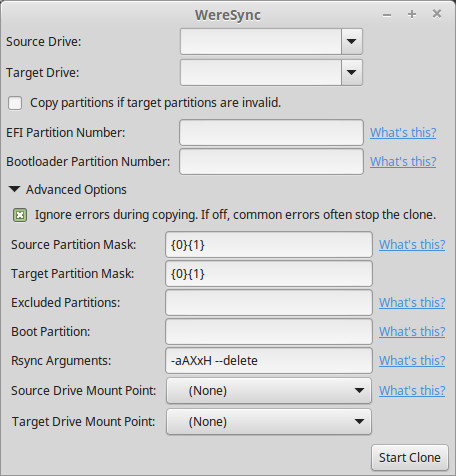Click the Excluded Partitions field
This screenshot has height=476, width=456.
point(269,303)
